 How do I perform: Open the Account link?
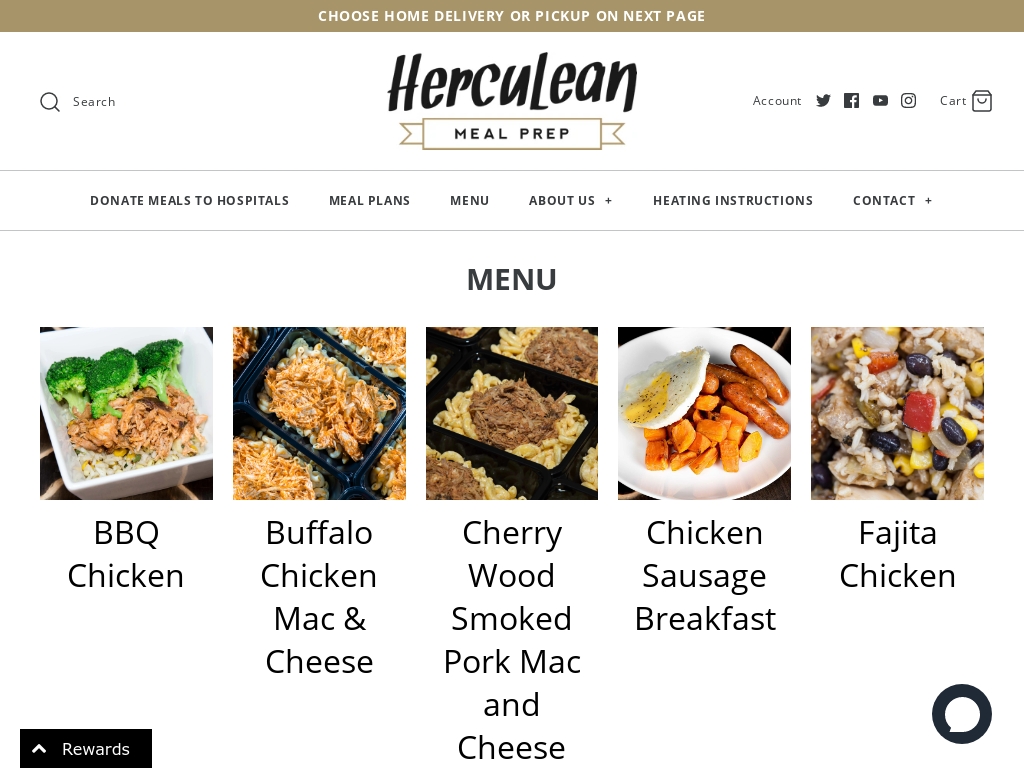tap(776, 101)
